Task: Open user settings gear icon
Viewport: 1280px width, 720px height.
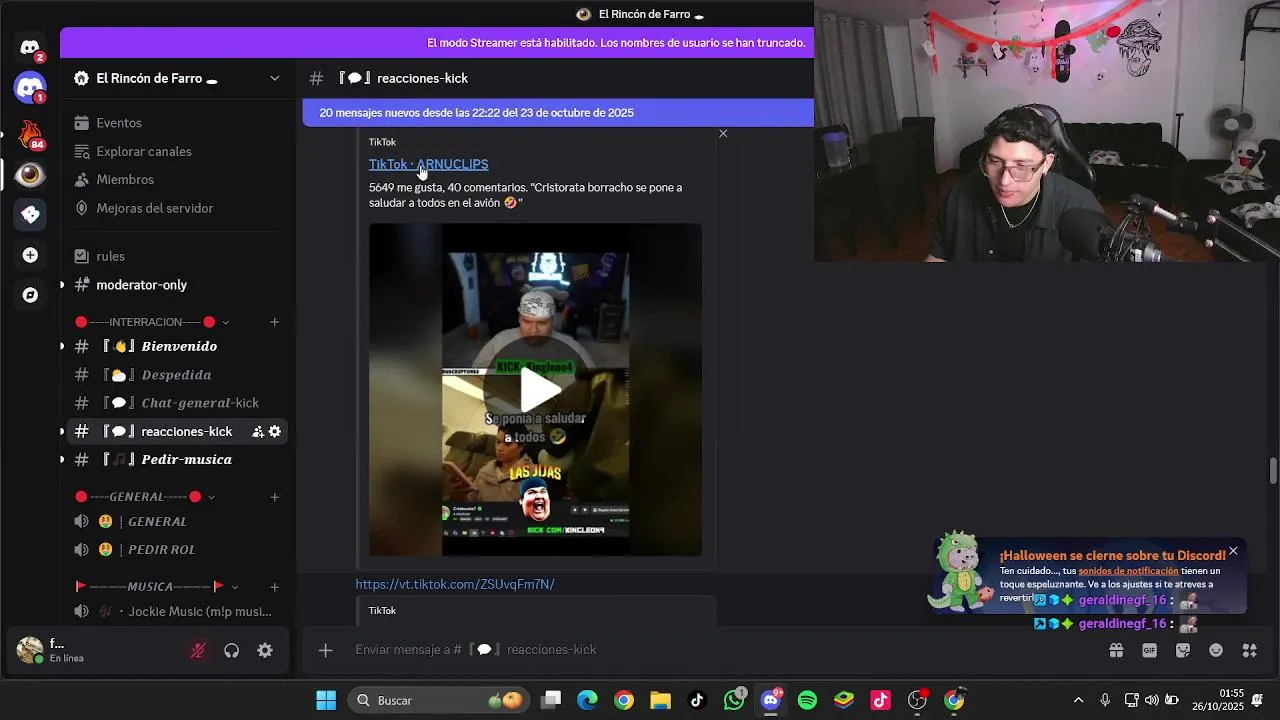Action: (265, 650)
